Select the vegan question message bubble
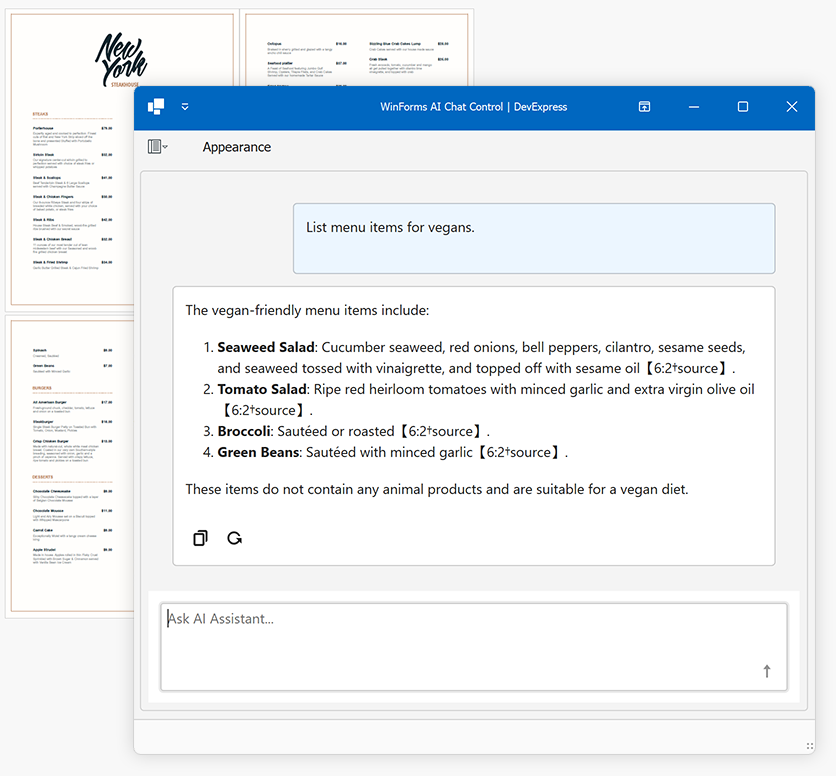Screen dimensions: 836x776 533,238
